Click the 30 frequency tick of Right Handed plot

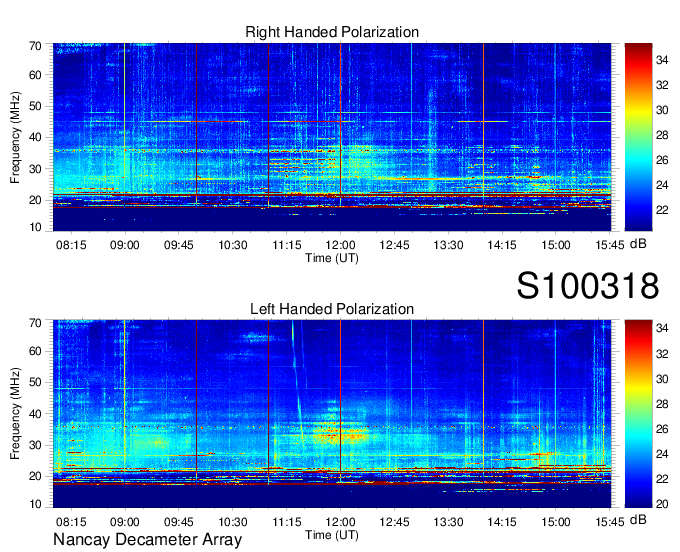click(35, 169)
